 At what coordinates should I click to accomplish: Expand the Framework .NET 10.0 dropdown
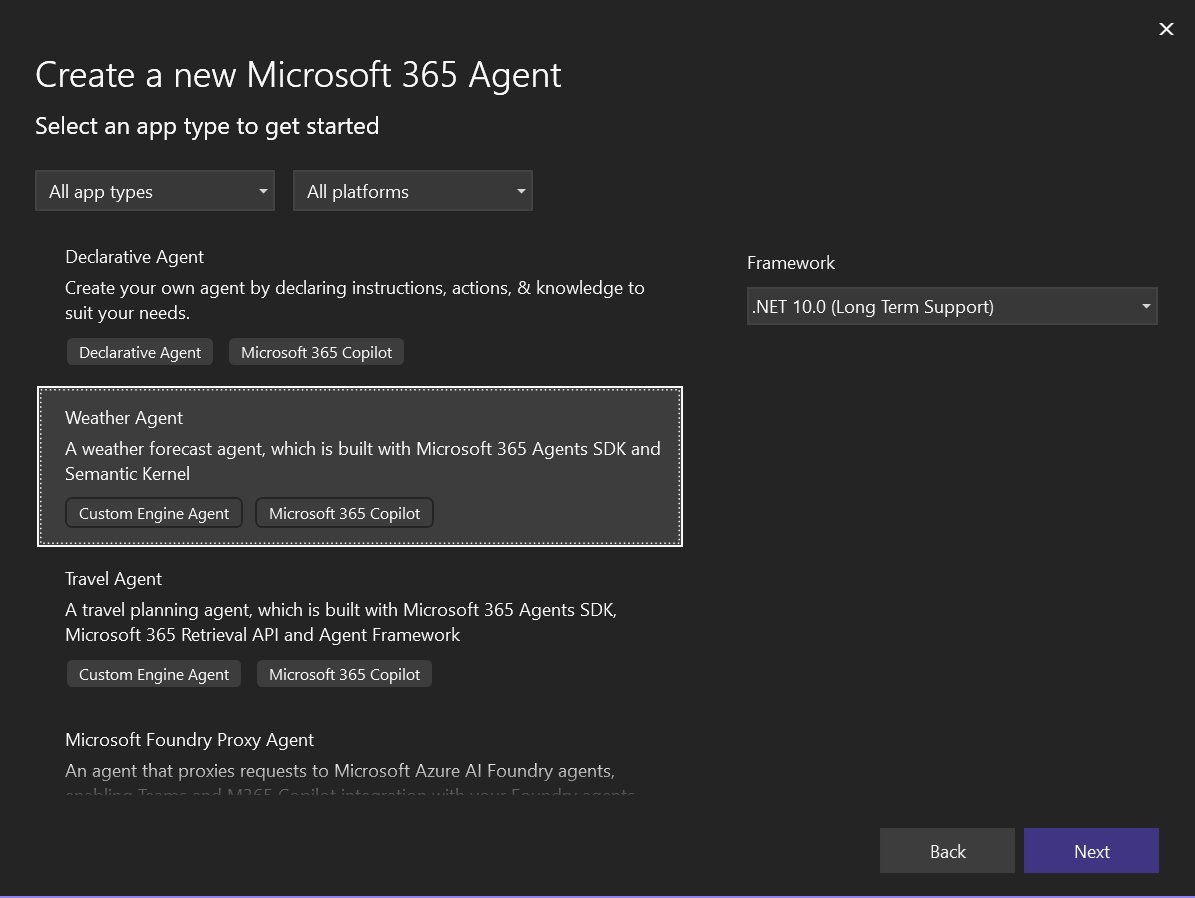click(952, 306)
